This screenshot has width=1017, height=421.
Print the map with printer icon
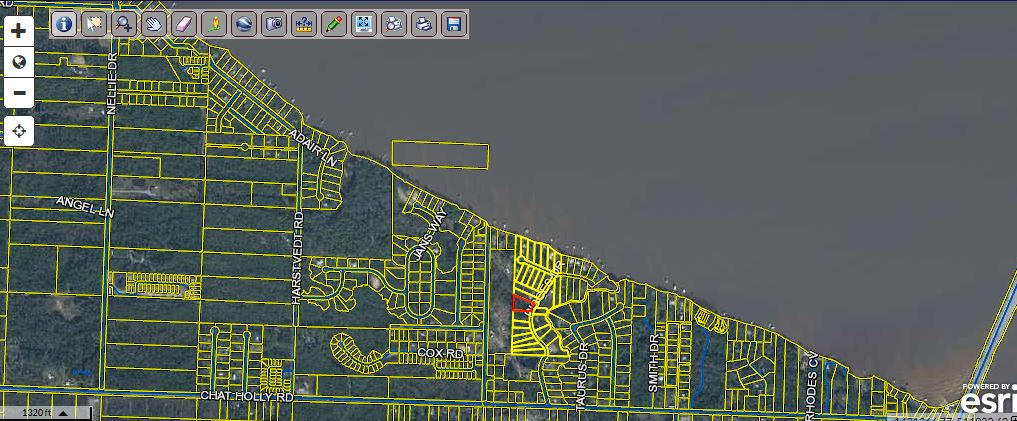[424, 24]
